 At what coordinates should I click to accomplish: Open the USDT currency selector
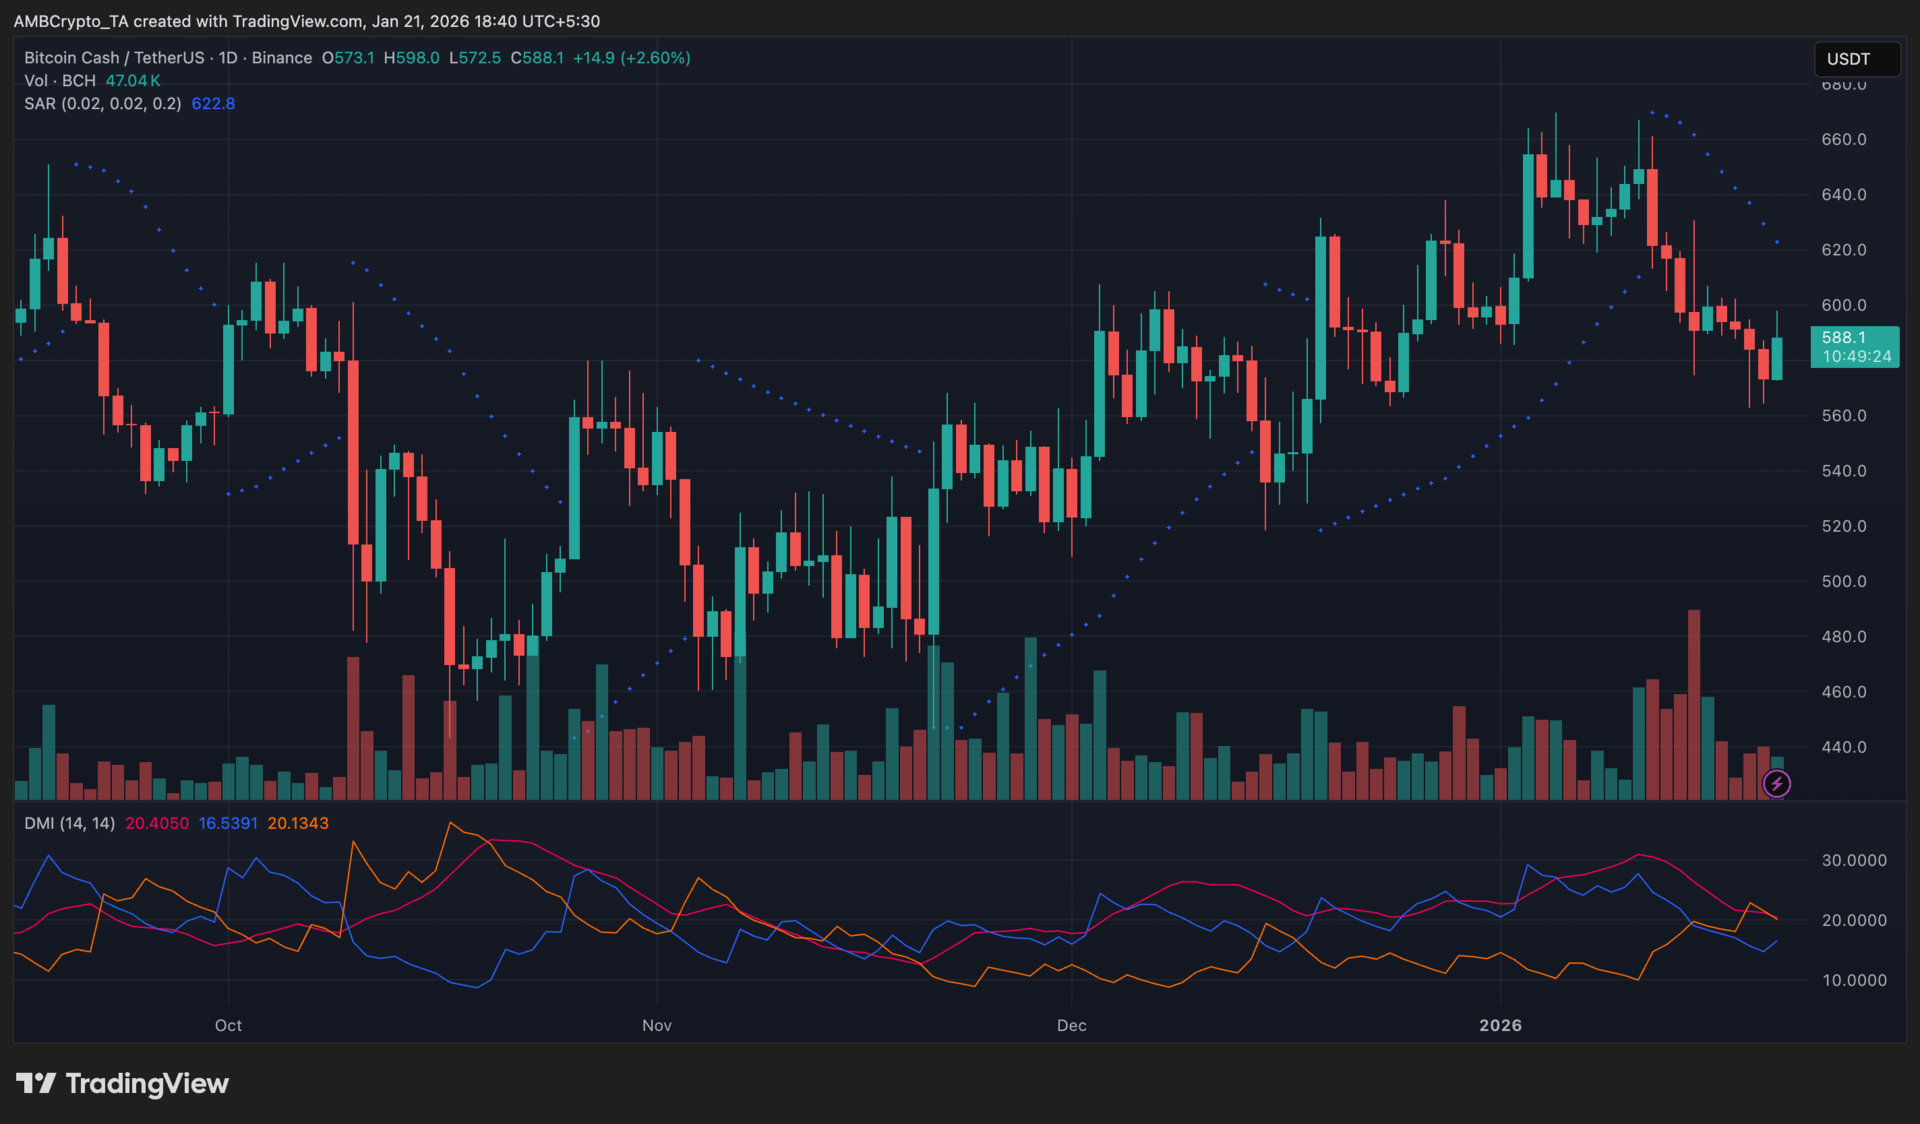(x=1856, y=59)
